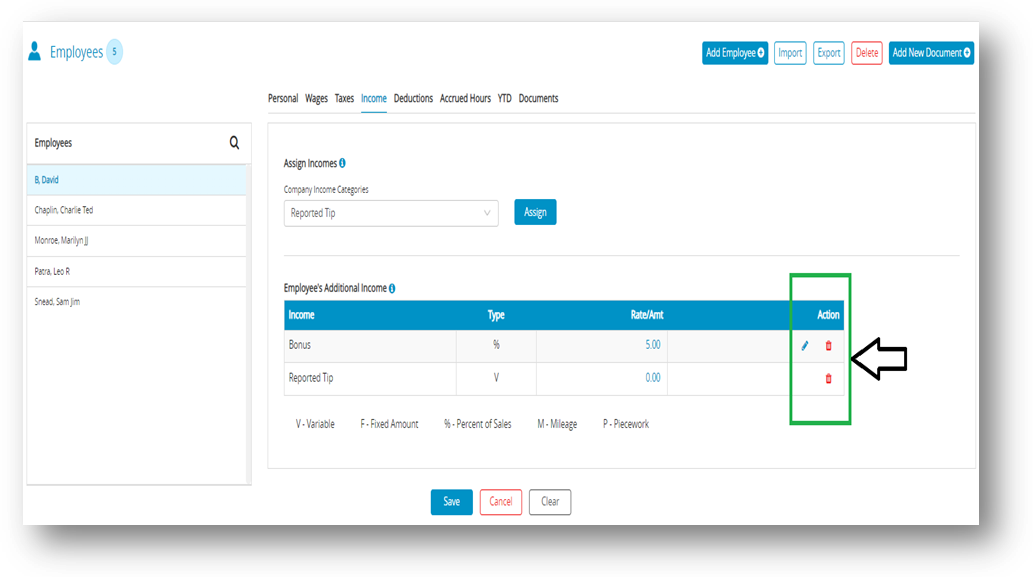1033x577 pixels.
Task: Click the search icon in Employees panel
Action: pyautogui.click(x=234, y=142)
